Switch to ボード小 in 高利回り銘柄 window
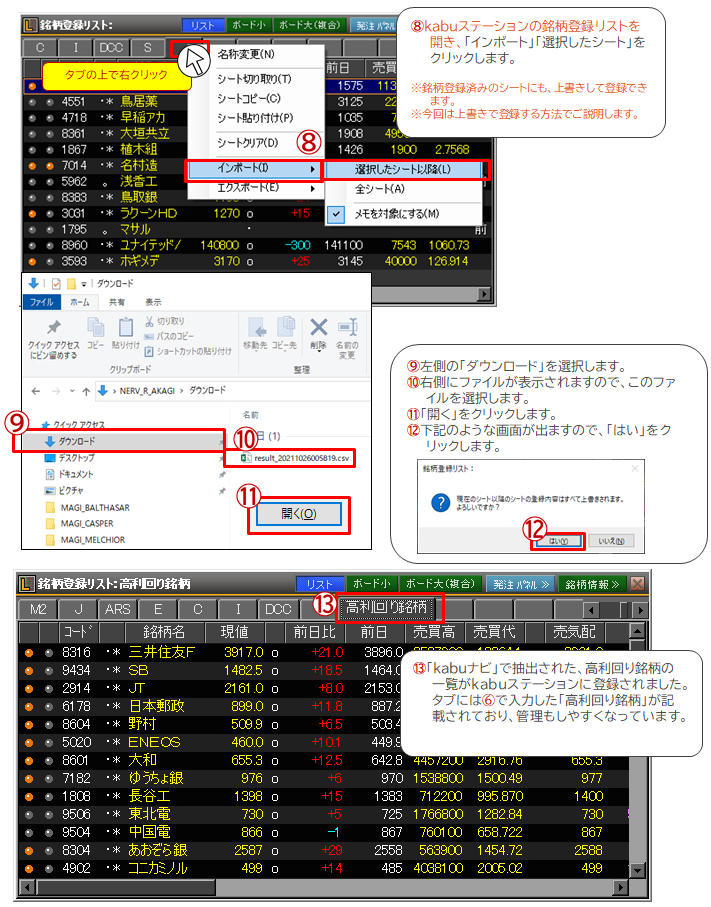The height and width of the screenshot is (907, 711). [372, 584]
